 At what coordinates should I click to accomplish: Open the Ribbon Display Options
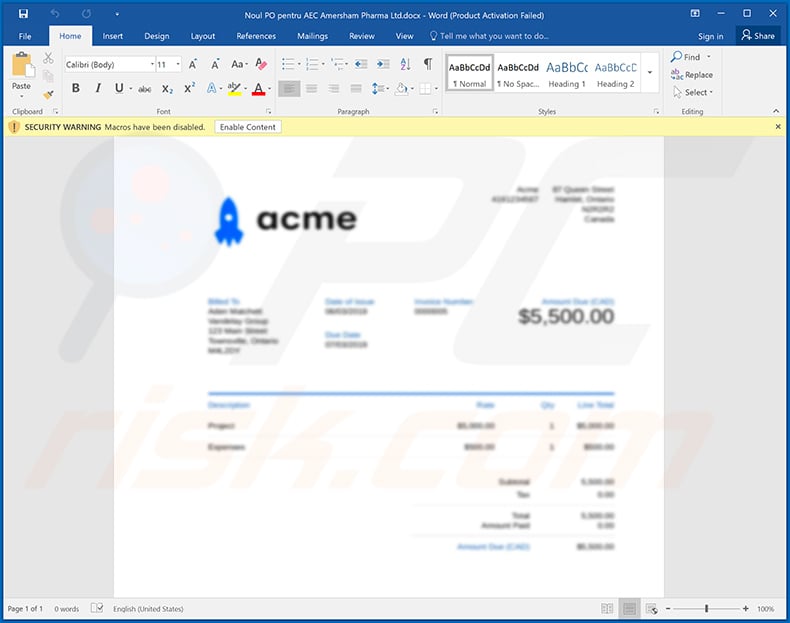(x=695, y=14)
